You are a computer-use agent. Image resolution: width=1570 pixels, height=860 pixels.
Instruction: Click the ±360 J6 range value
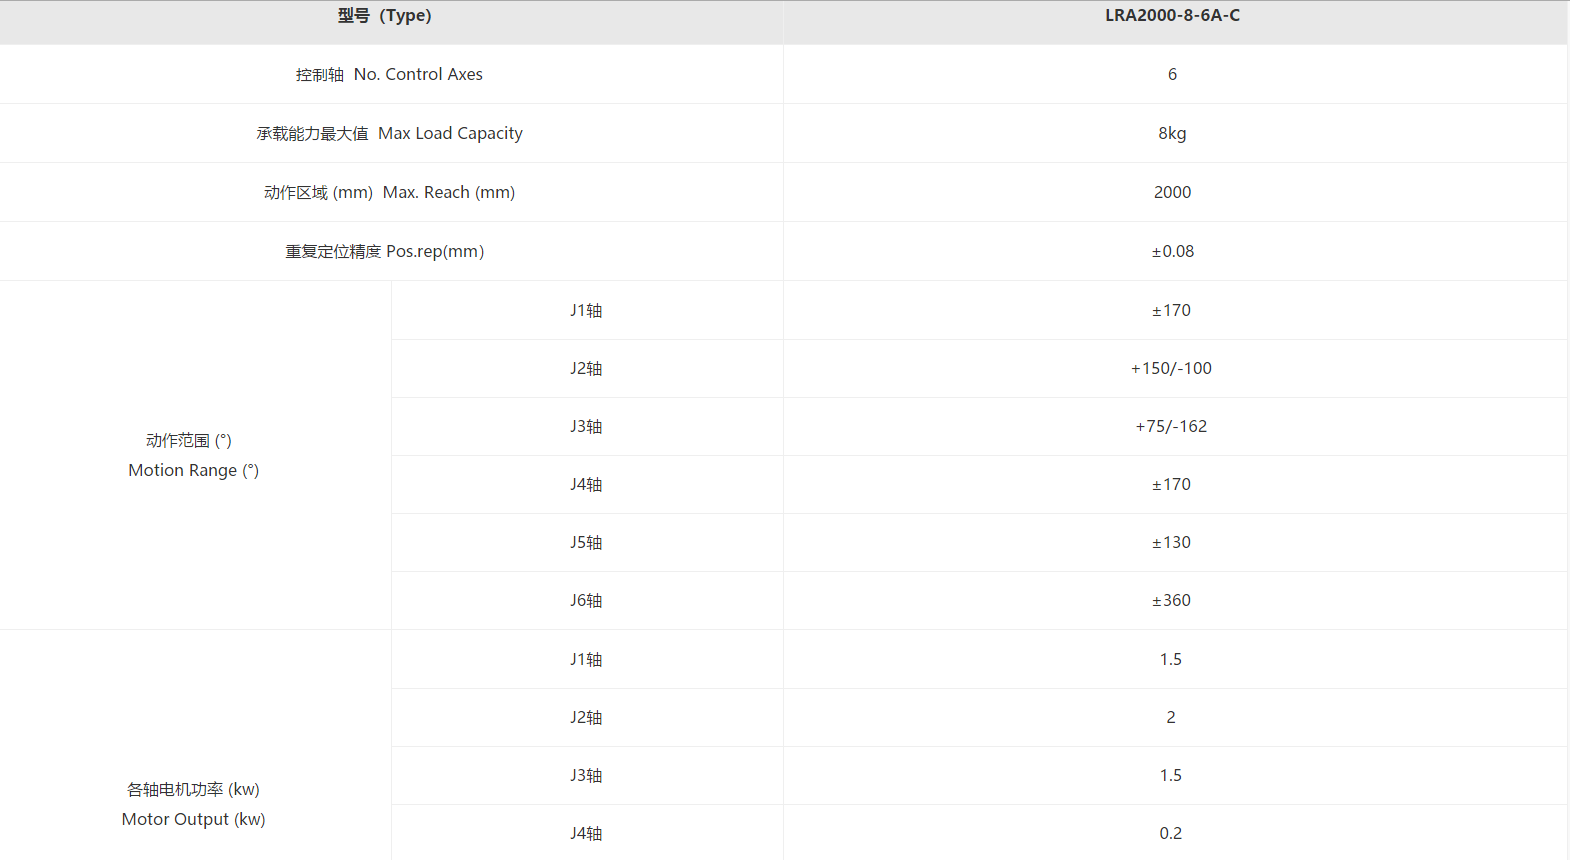pos(1171,601)
